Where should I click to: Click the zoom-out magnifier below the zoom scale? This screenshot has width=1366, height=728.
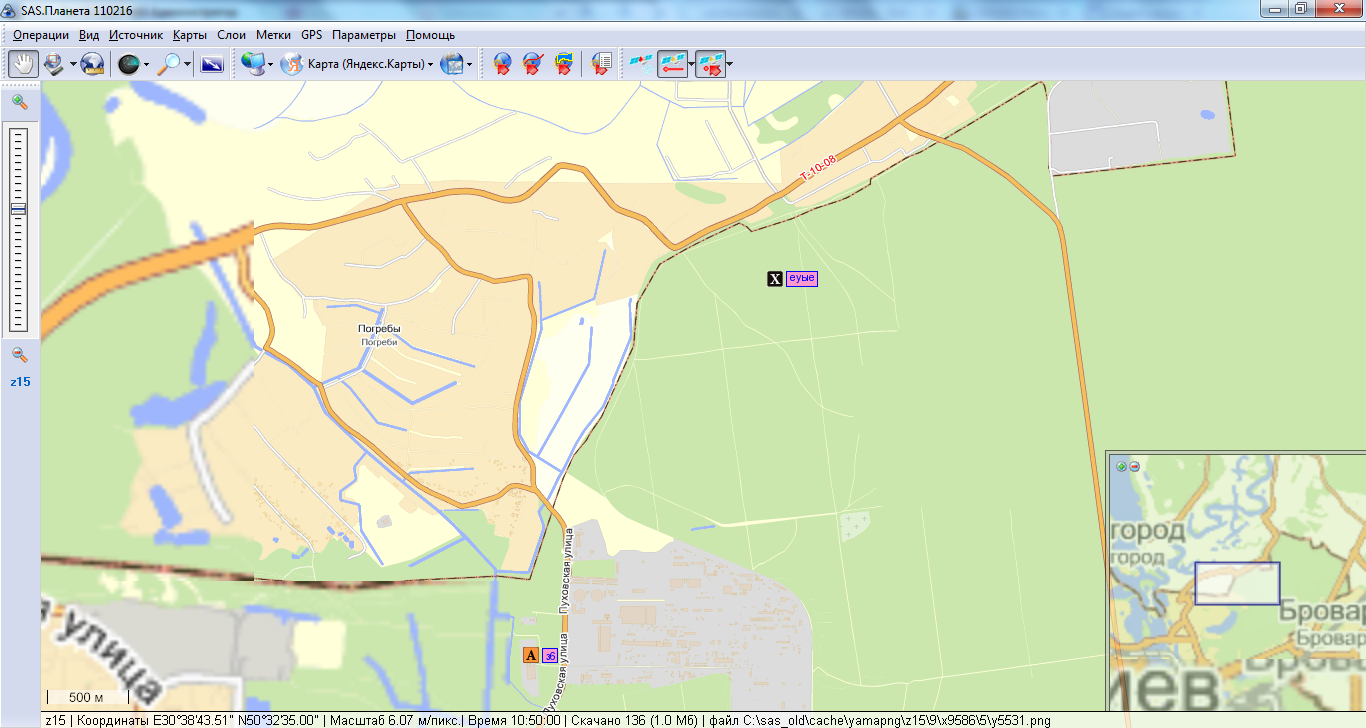(x=20, y=355)
